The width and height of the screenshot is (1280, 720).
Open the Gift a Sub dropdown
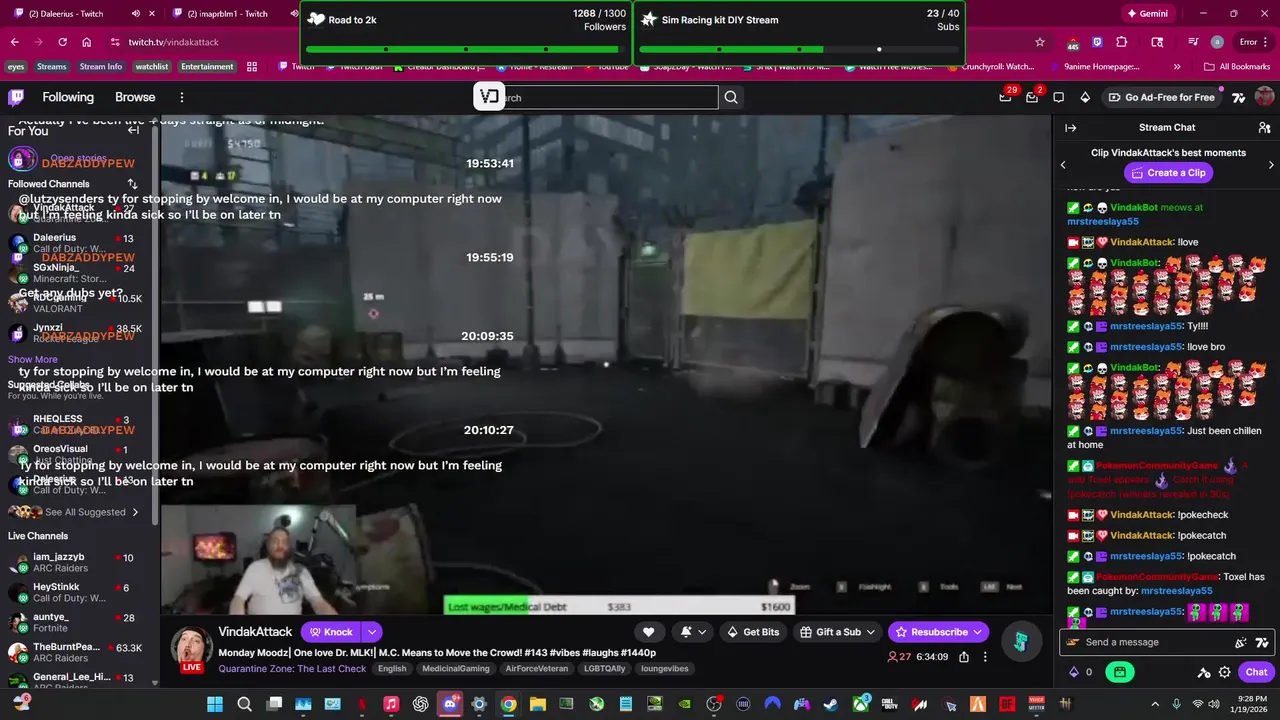click(x=839, y=632)
